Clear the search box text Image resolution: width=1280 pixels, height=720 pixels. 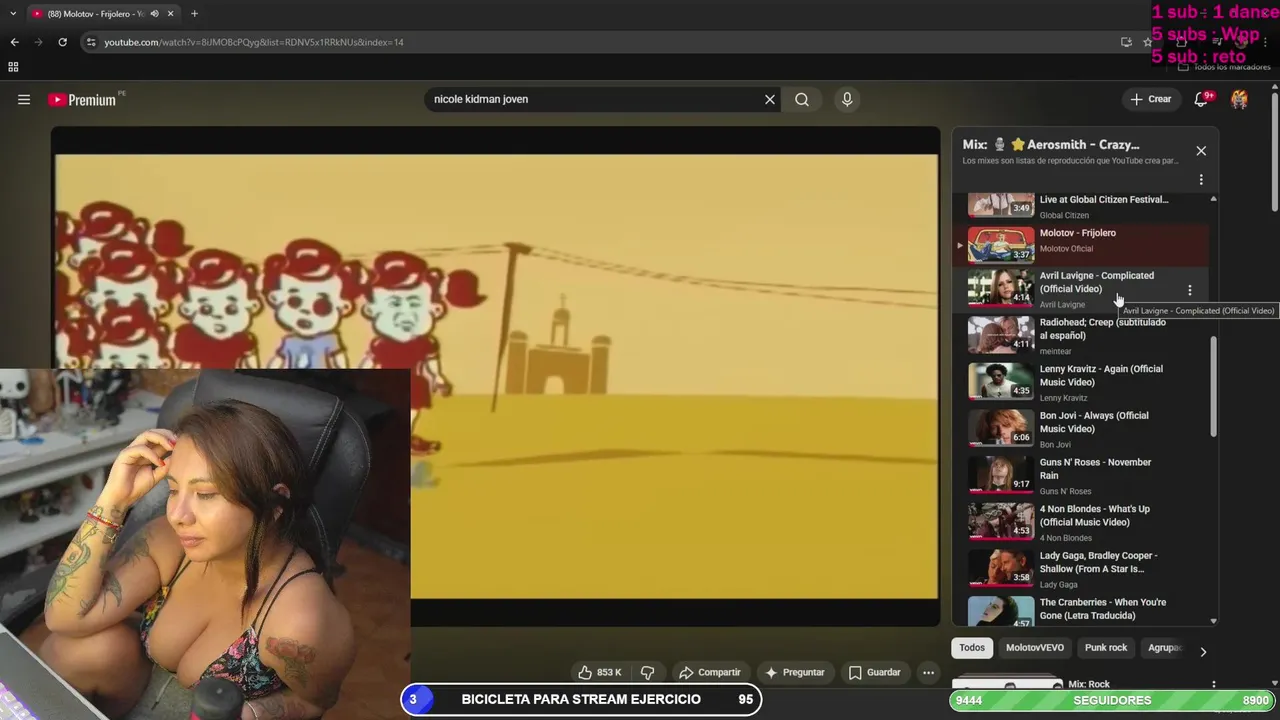(x=770, y=99)
